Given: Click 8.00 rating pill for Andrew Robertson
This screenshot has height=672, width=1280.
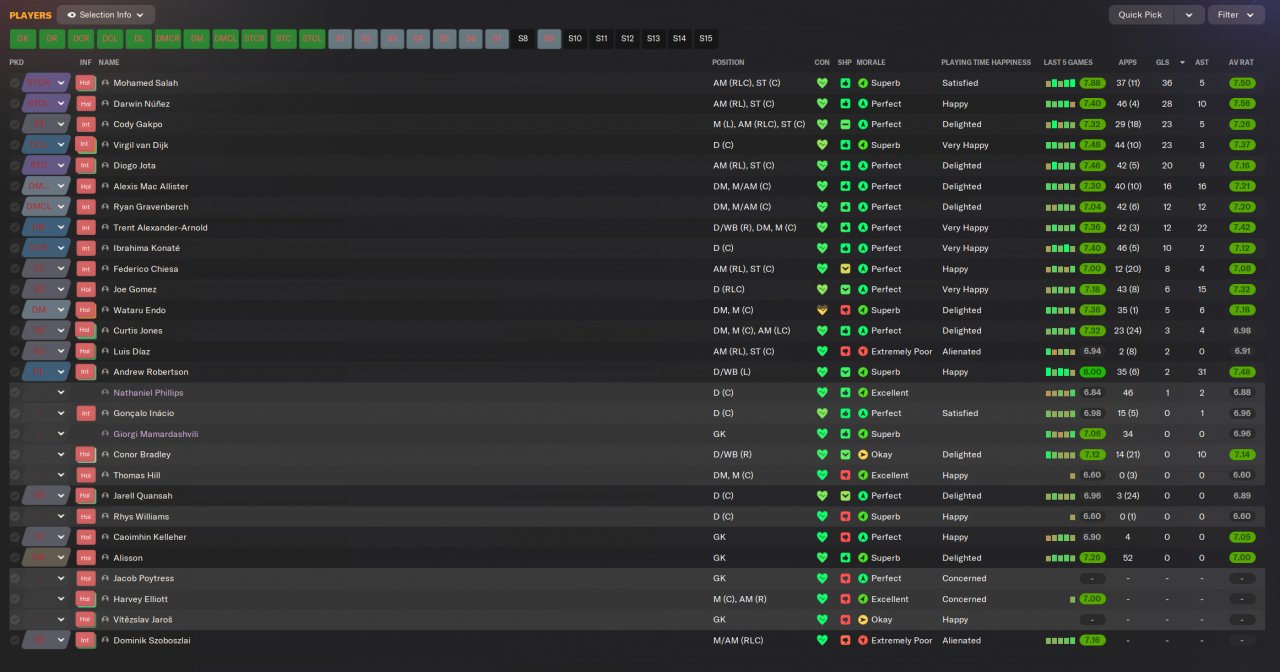Looking at the screenshot, I should pyautogui.click(x=1092, y=372).
